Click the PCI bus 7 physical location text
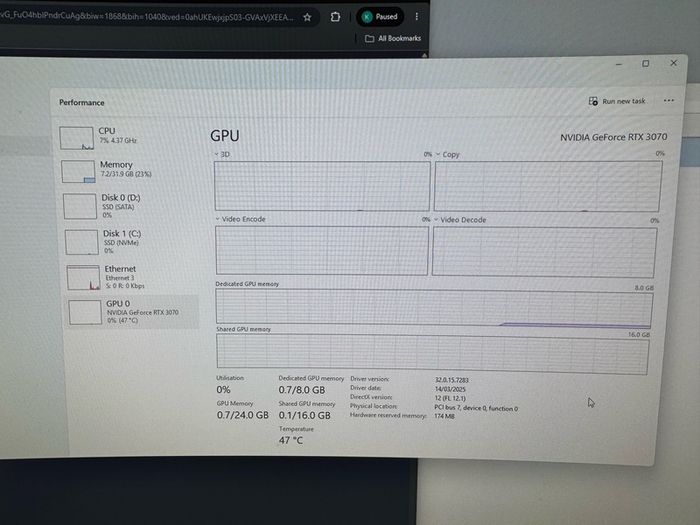 point(476,408)
